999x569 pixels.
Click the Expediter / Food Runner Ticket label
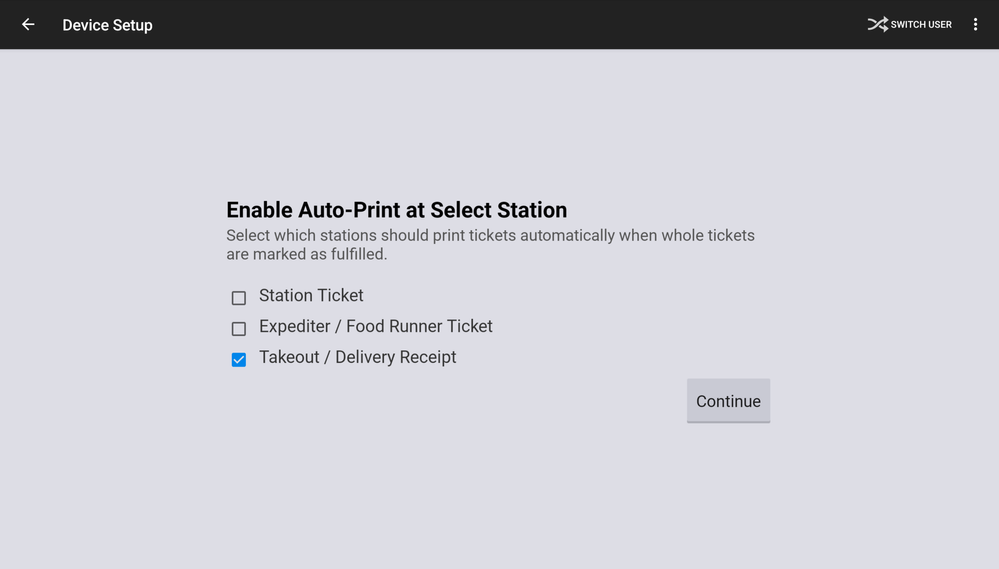[x=375, y=327]
